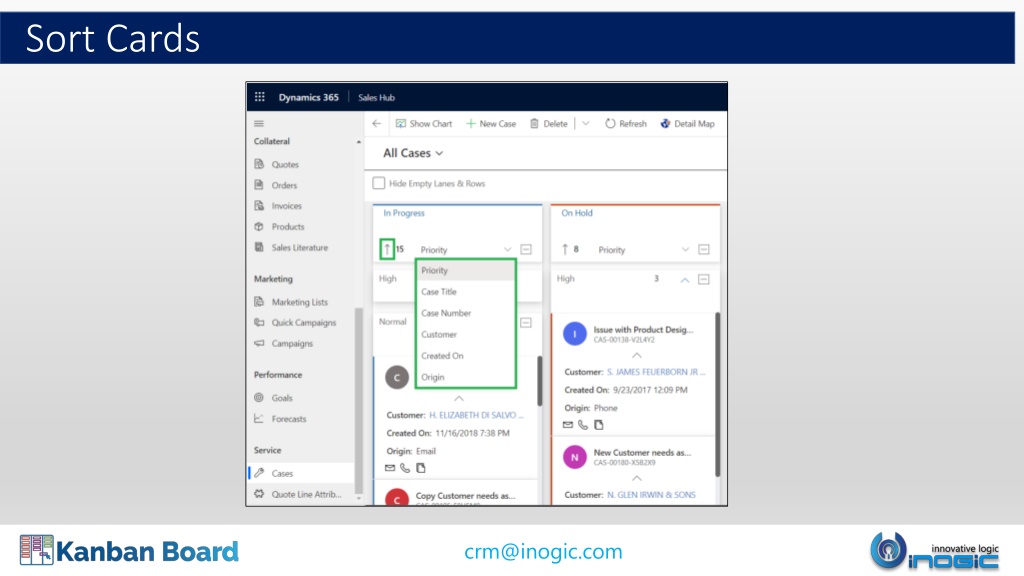Check Hide Empty Lanes & Rows

point(379,183)
